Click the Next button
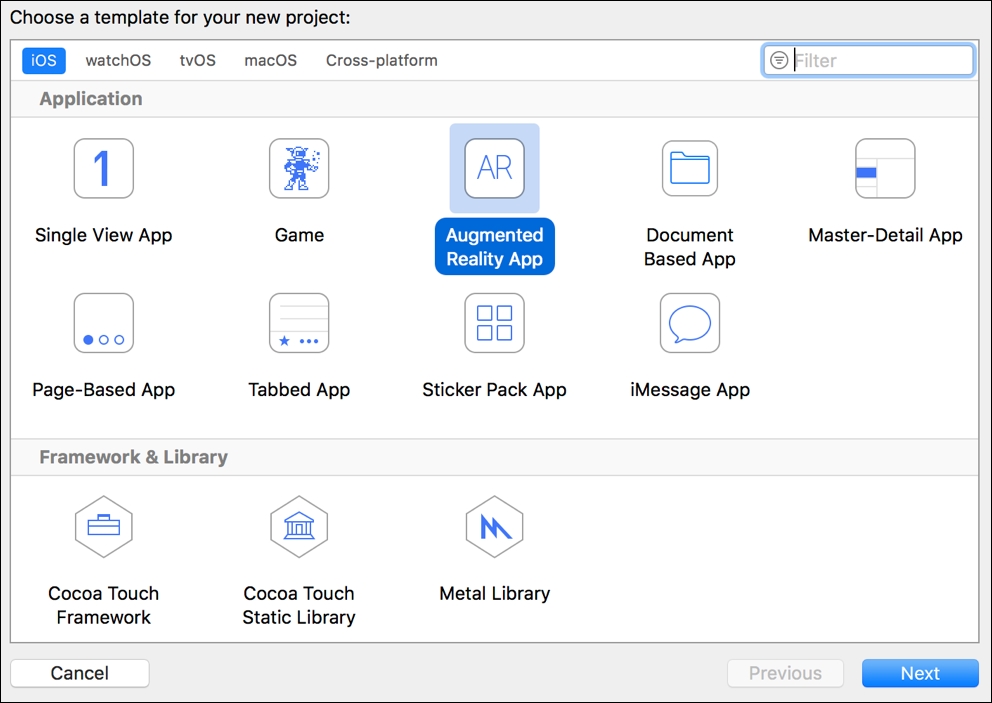This screenshot has height=703, width=992. pos(920,673)
